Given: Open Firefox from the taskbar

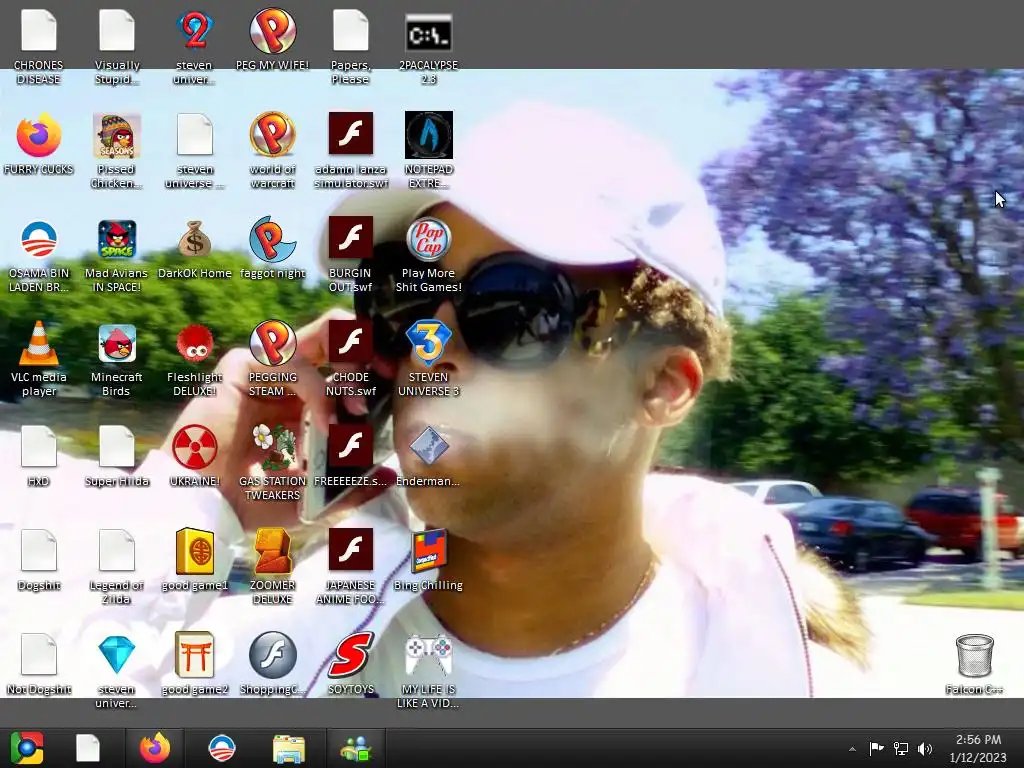Looking at the screenshot, I should click(x=155, y=748).
